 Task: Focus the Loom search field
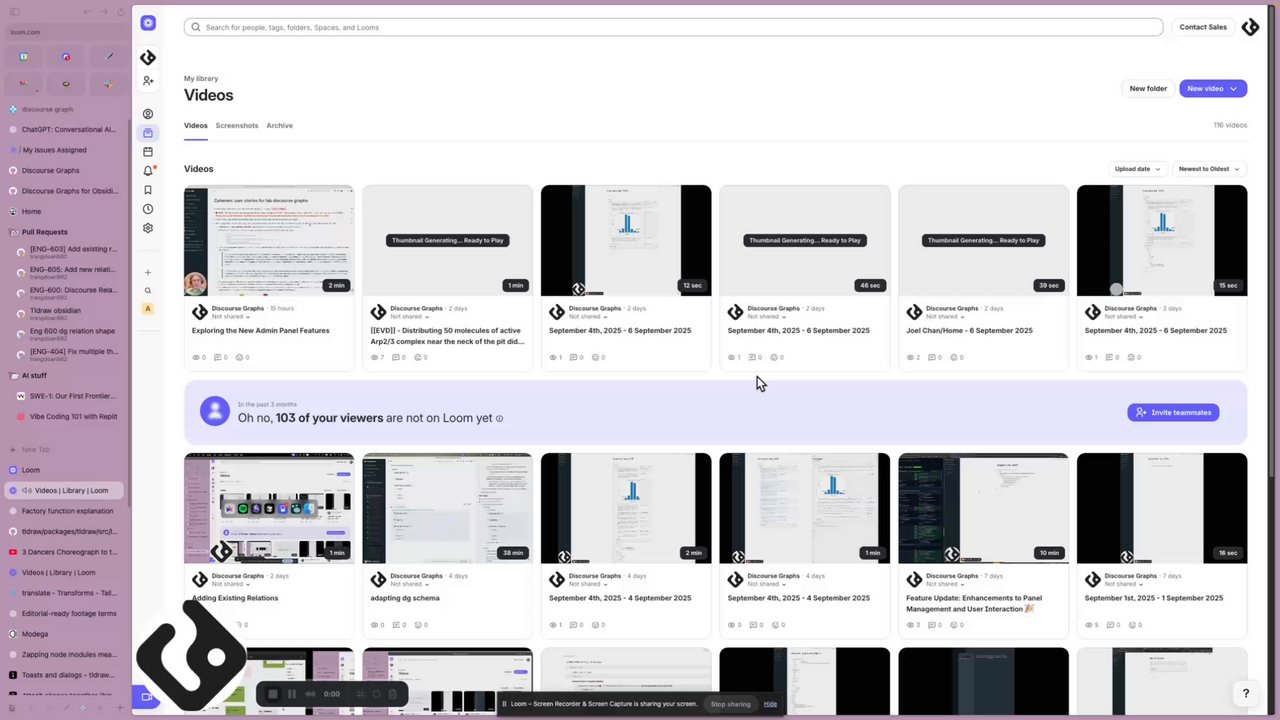pos(673,27)
